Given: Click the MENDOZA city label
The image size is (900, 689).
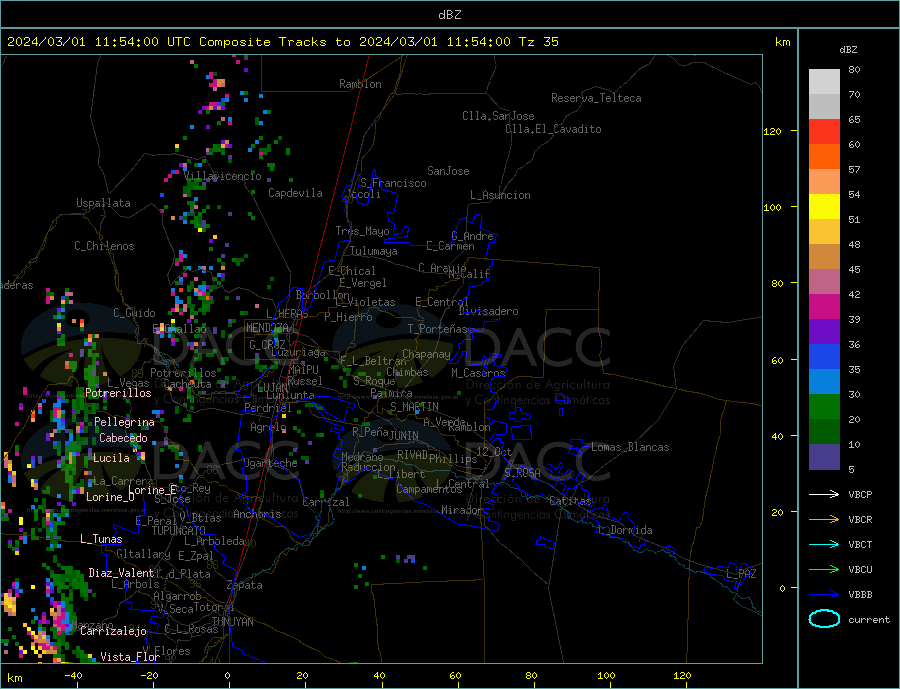Looking at the screenshot, I should click(267, 328).
